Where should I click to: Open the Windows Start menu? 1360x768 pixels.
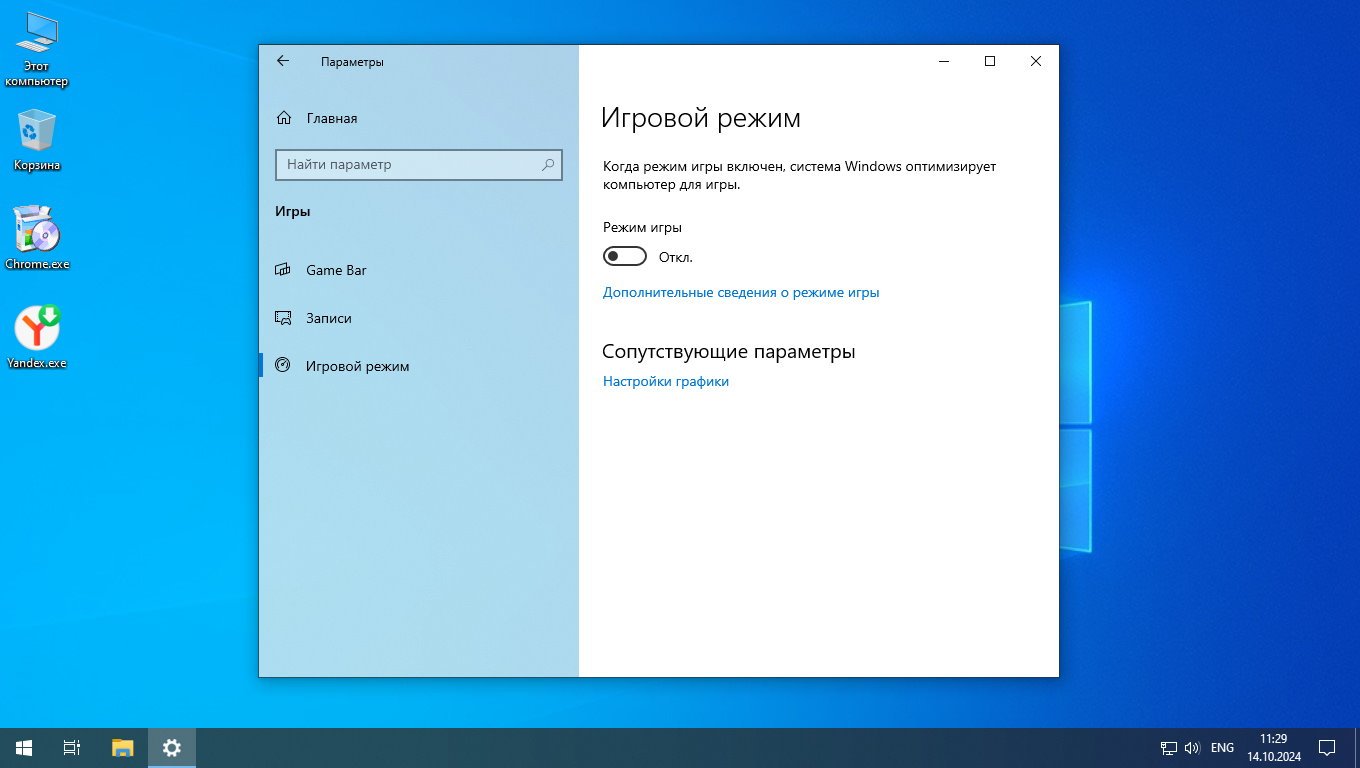tap(24, 747)
